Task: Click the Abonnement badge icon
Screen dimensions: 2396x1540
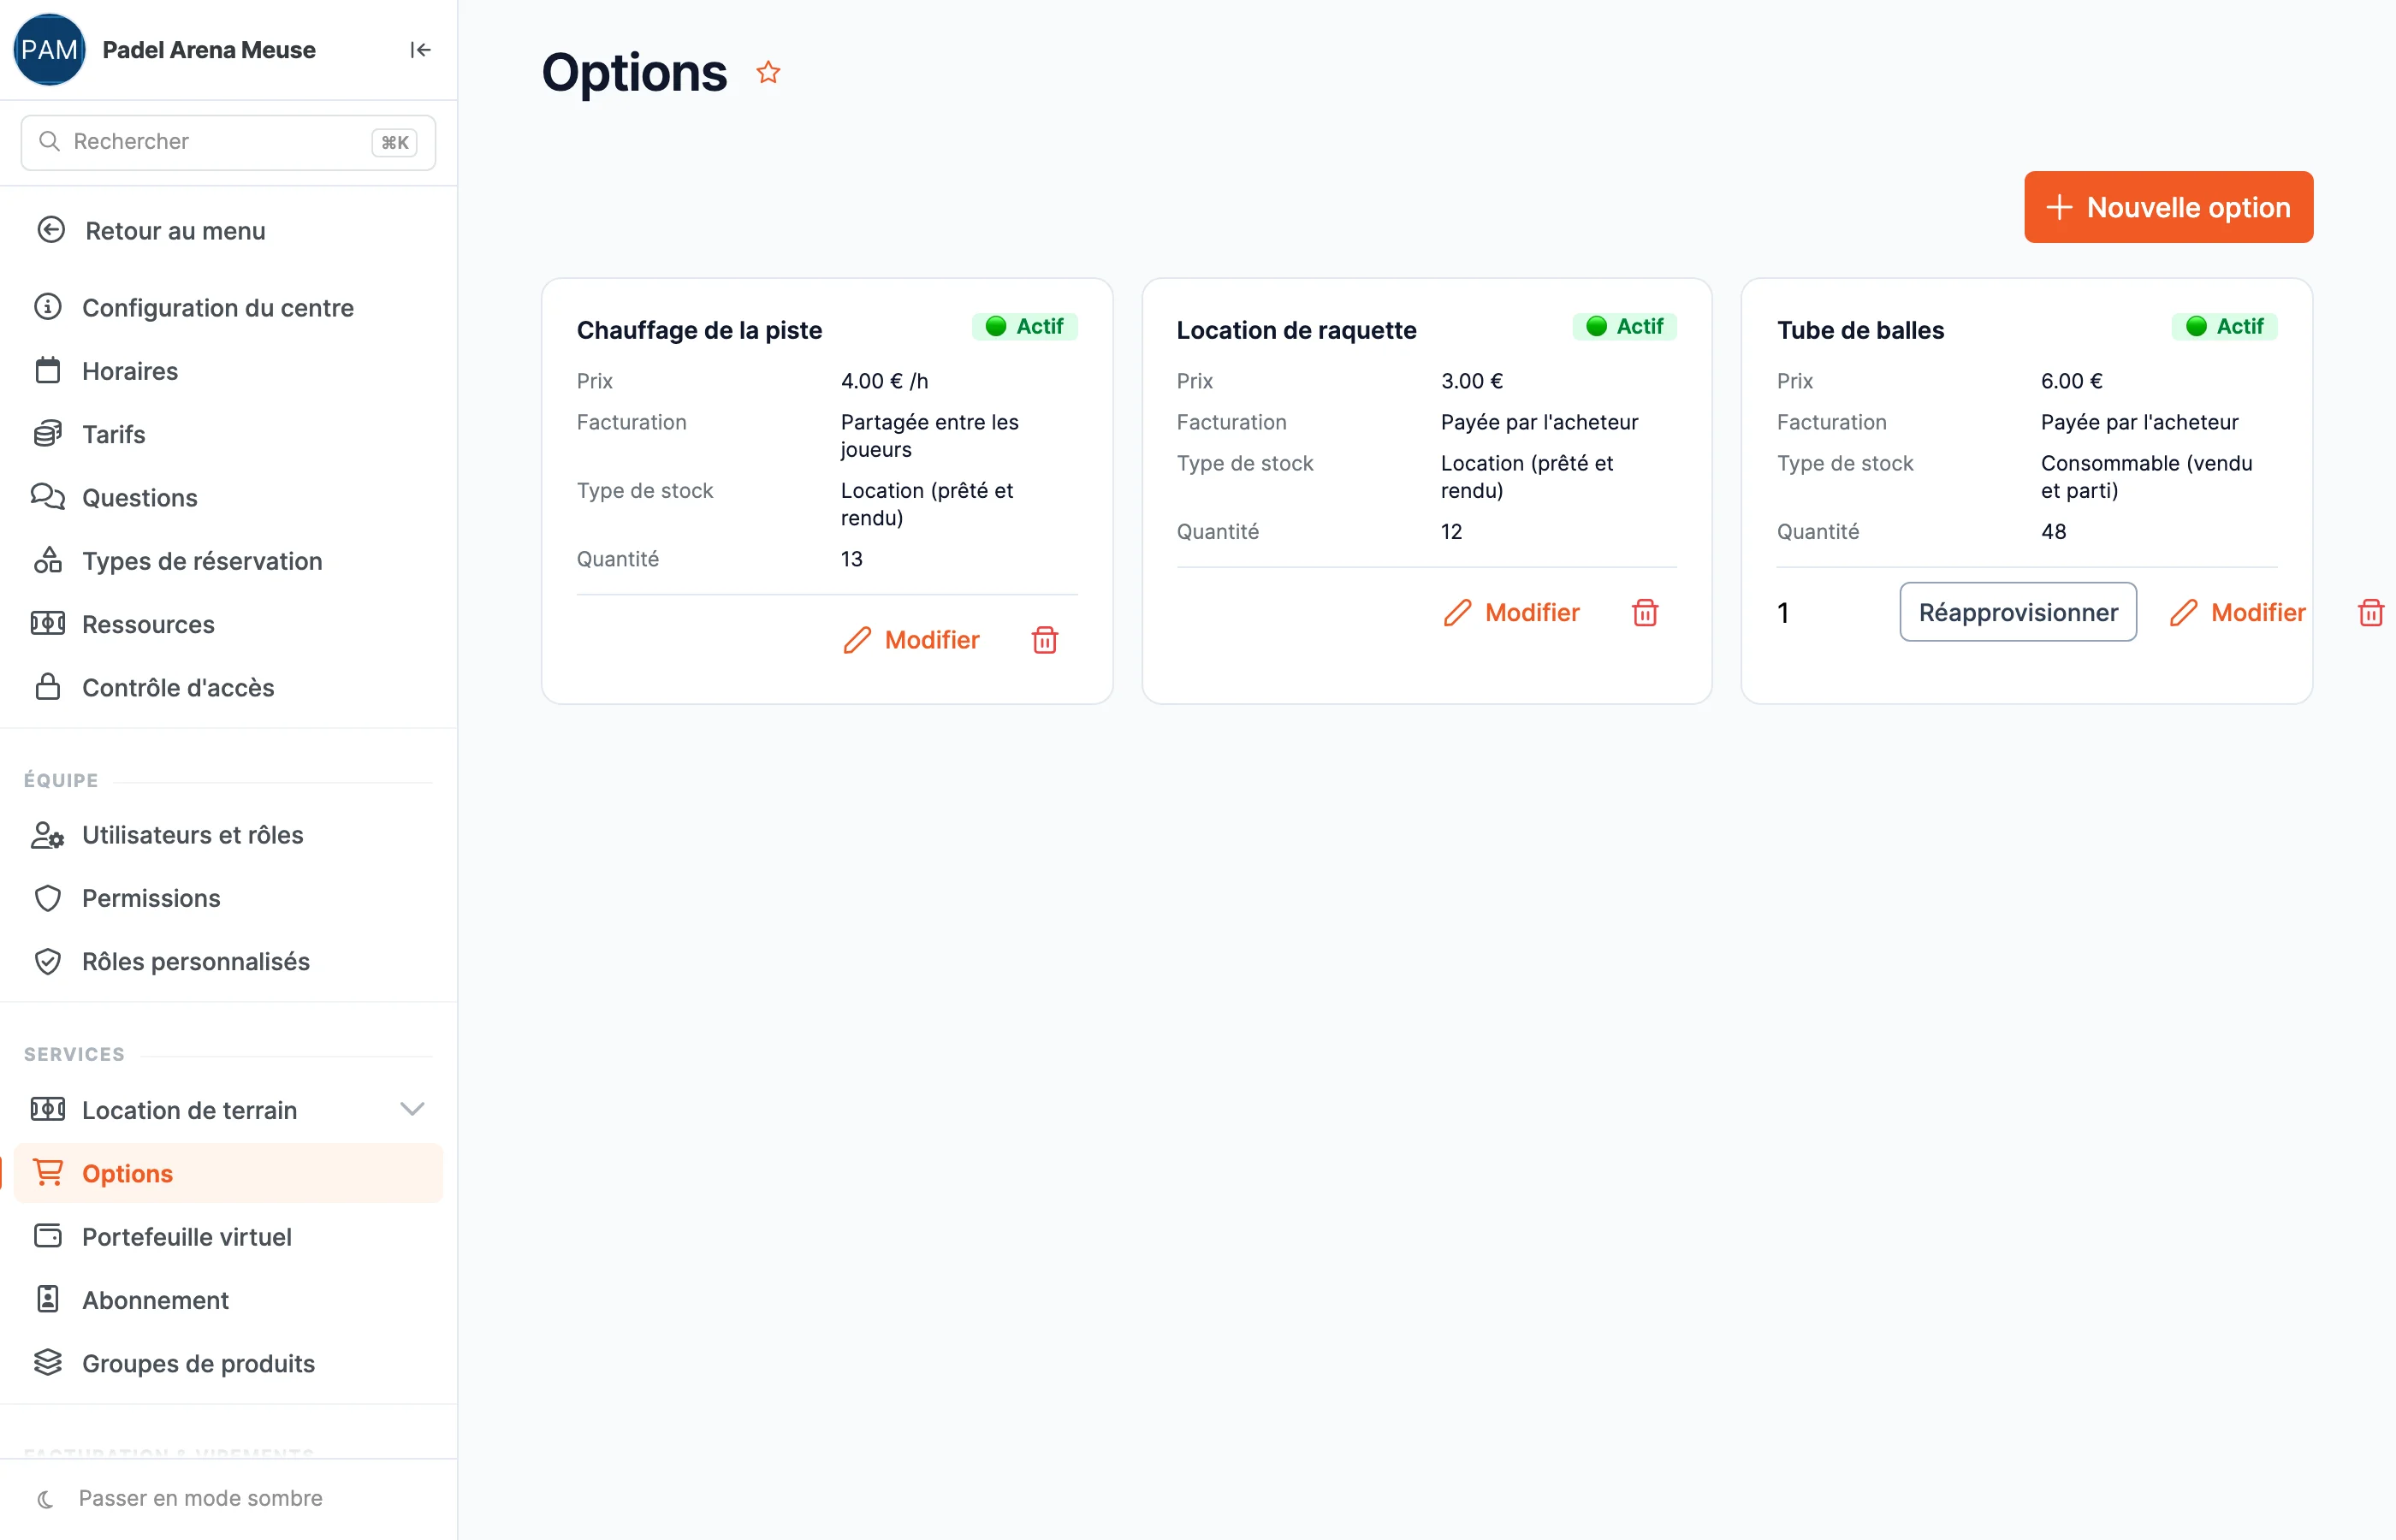Action: pyautogui.click(x=48, y=1299)
